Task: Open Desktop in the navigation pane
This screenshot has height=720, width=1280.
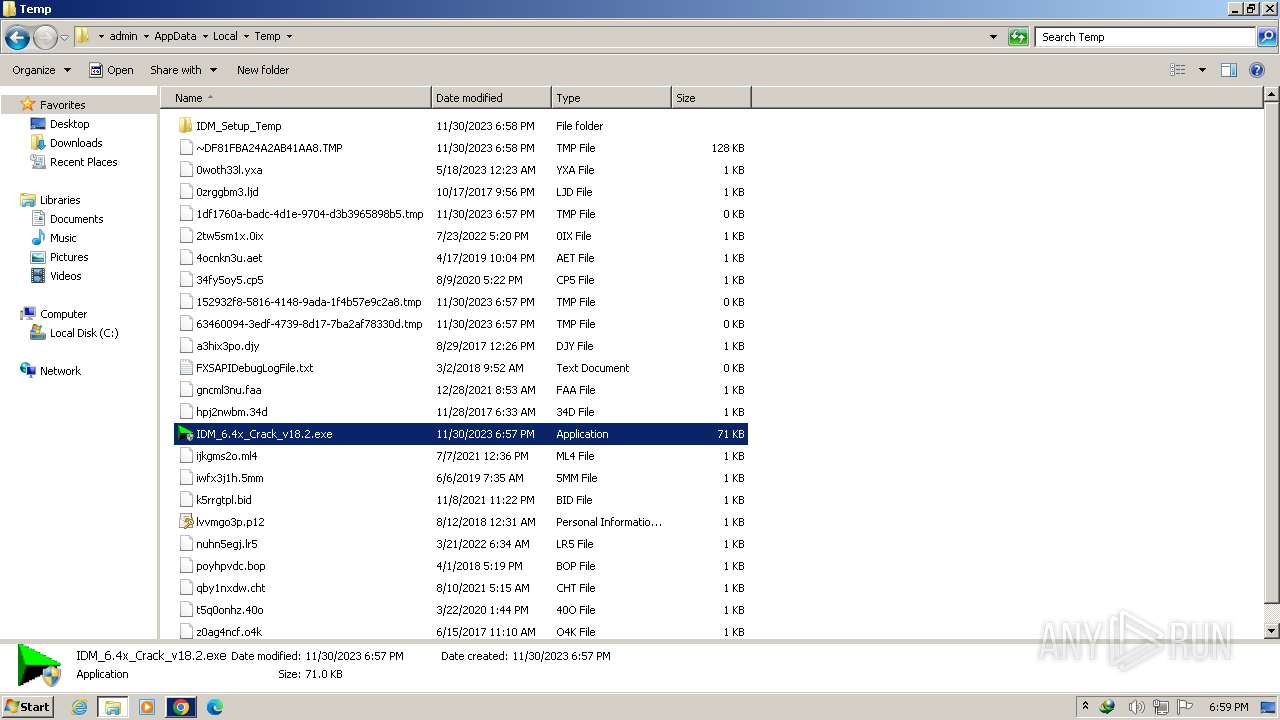Action: [69, 124]
